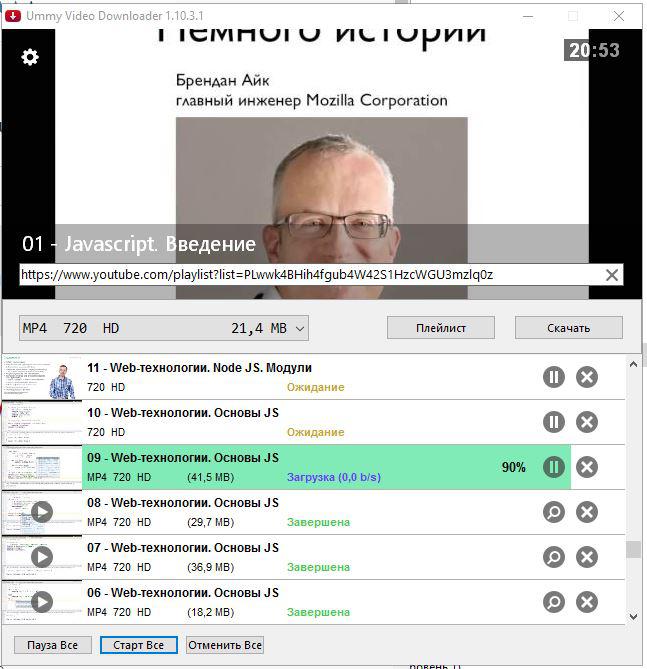Pause the 11 - Node JS. Модули download

pos(554,377)
